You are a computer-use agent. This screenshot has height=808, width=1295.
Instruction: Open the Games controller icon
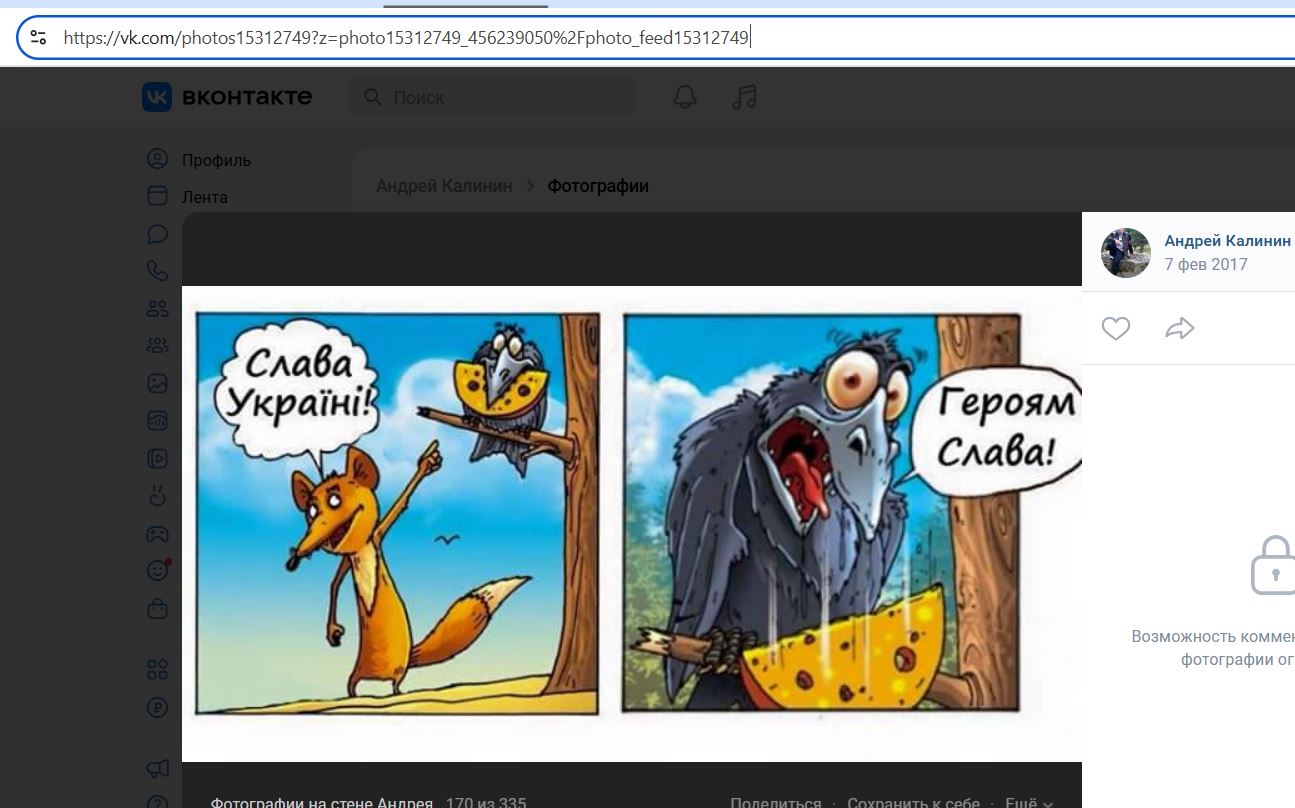[x=157, y=533]
